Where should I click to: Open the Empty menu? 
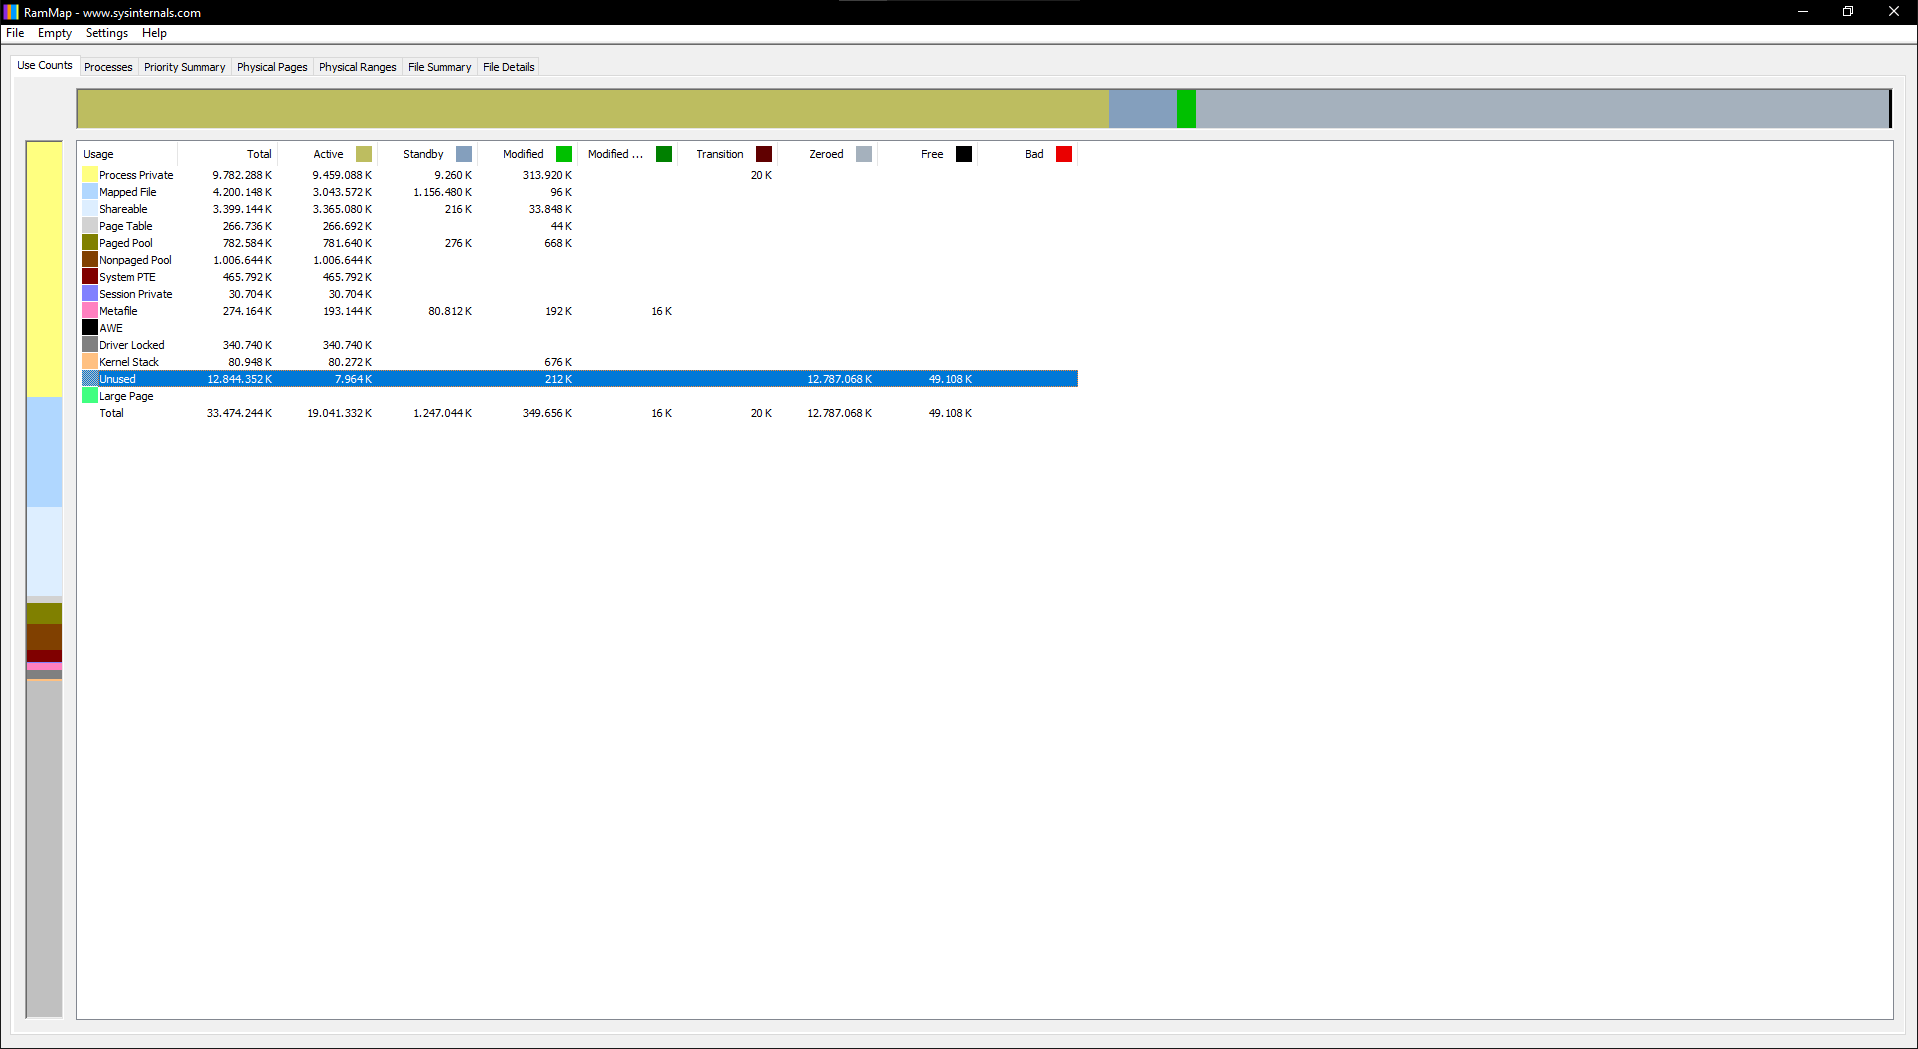coord(55,33)
